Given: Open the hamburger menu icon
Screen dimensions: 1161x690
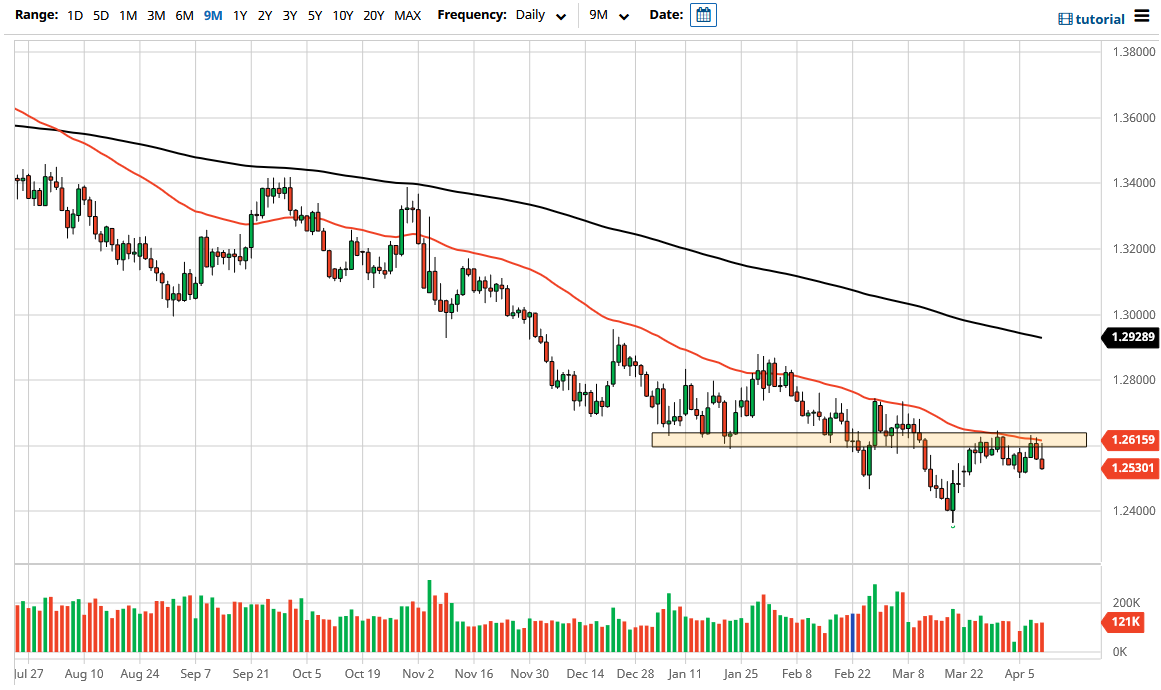Looking at the screenshot, I should [1141, 16].
